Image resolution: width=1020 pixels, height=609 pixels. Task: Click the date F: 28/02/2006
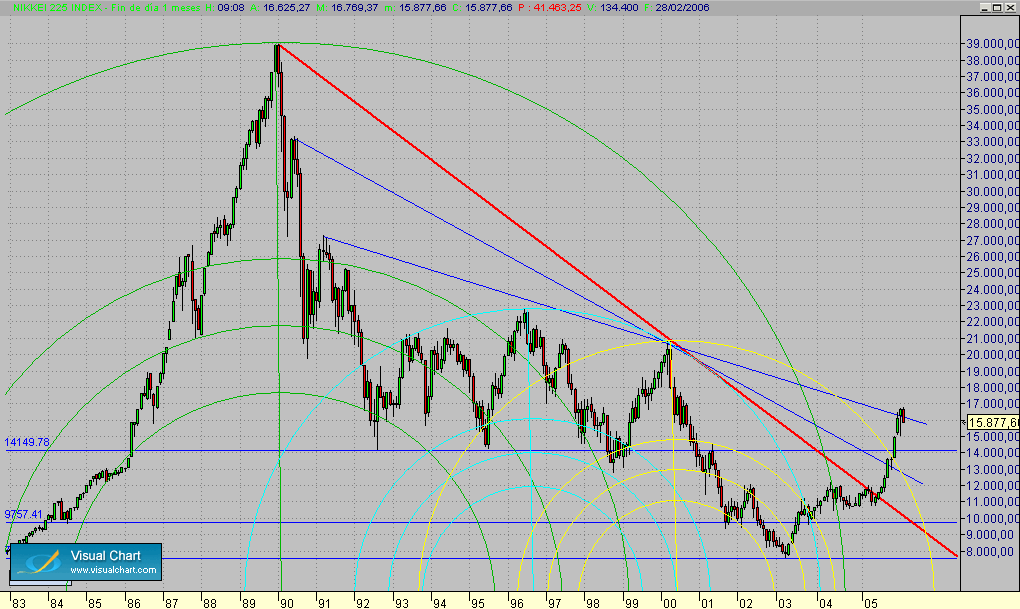tap(677, 8)
